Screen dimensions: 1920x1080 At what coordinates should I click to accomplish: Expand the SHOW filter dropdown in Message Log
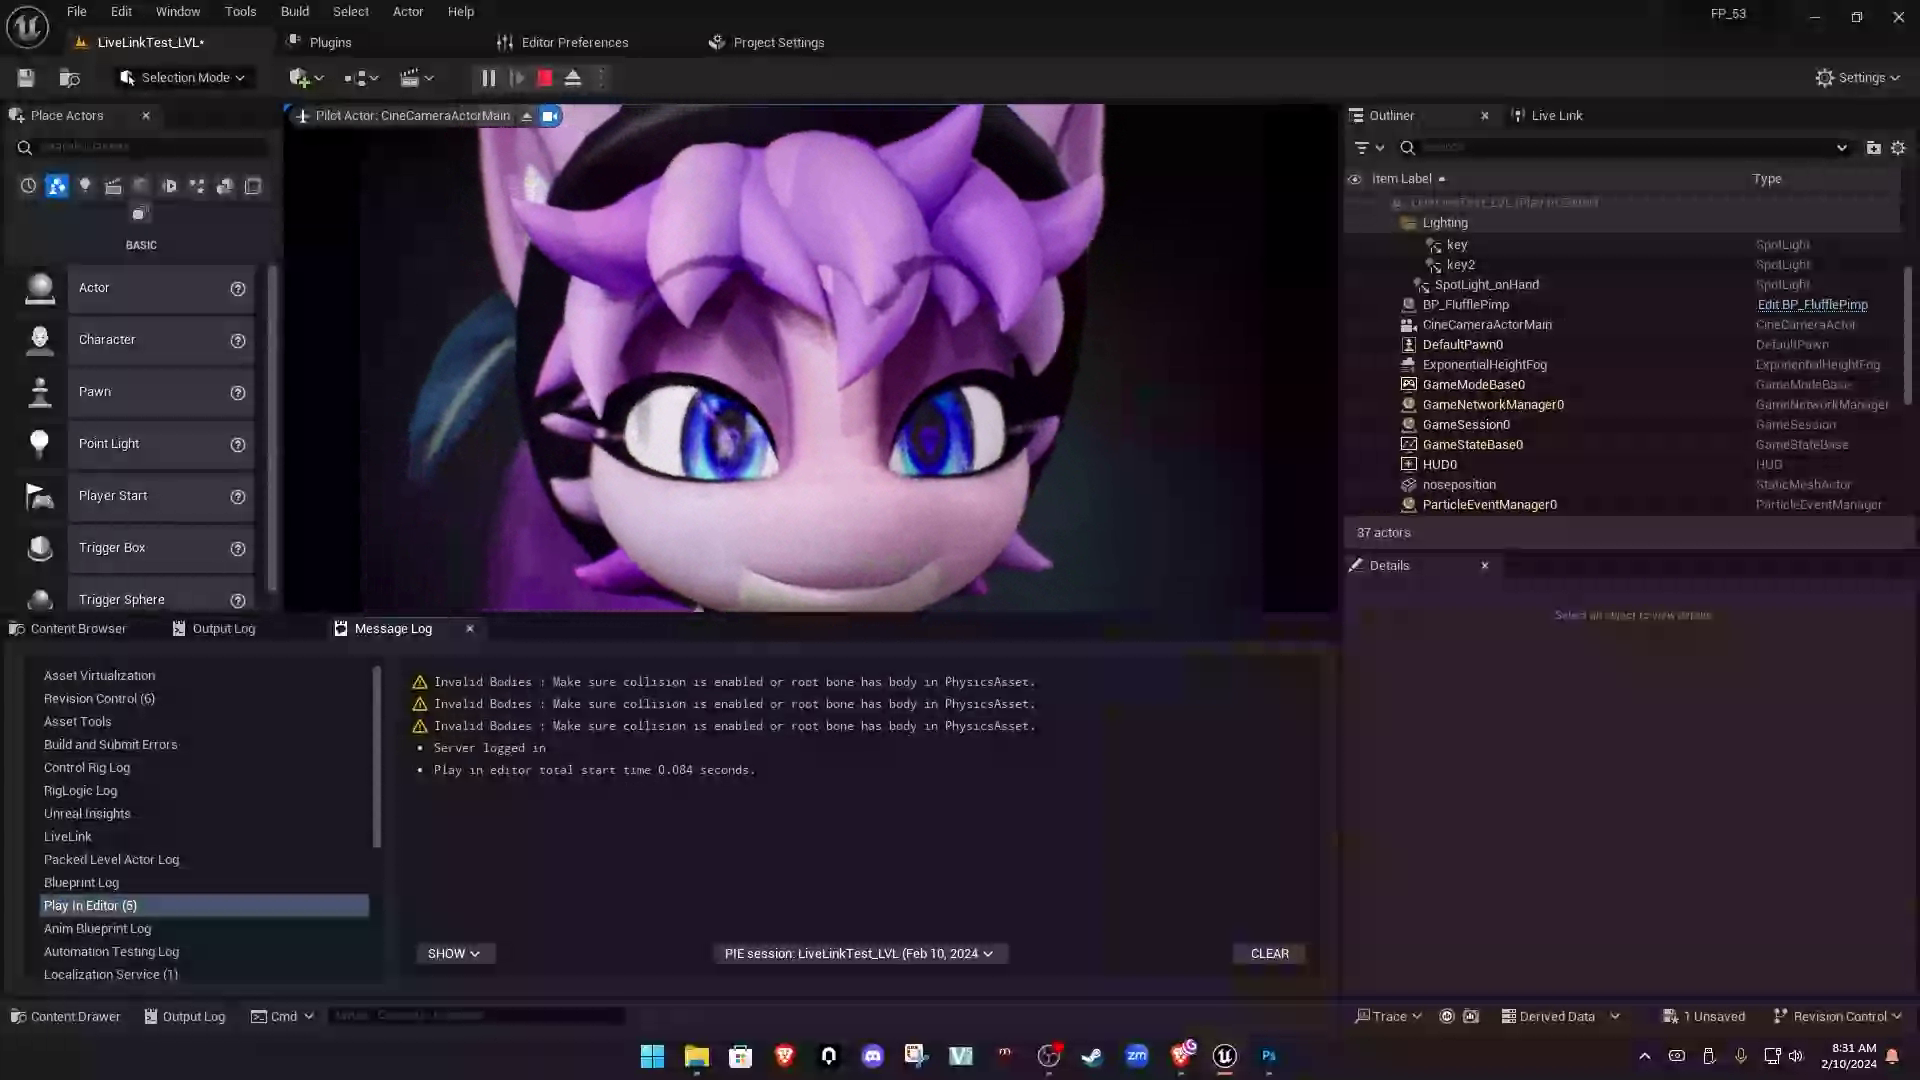coord(455,953)
